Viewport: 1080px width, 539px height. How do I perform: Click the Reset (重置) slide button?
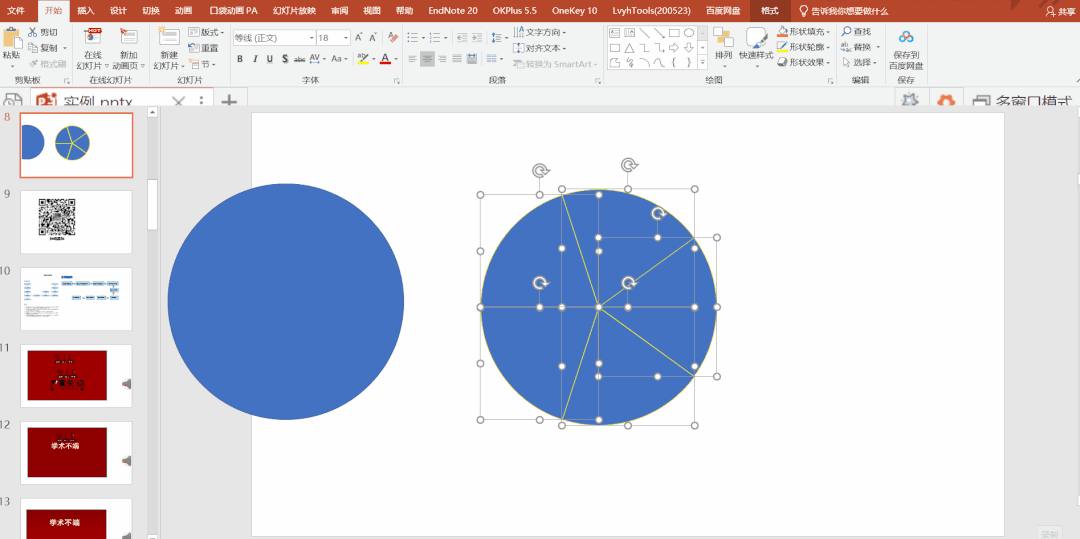tap(204, 48)
